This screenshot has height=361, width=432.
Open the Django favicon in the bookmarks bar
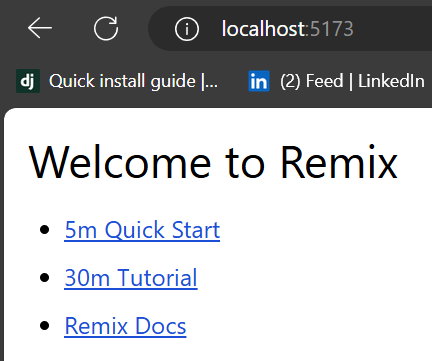click(x=28, y=81)
